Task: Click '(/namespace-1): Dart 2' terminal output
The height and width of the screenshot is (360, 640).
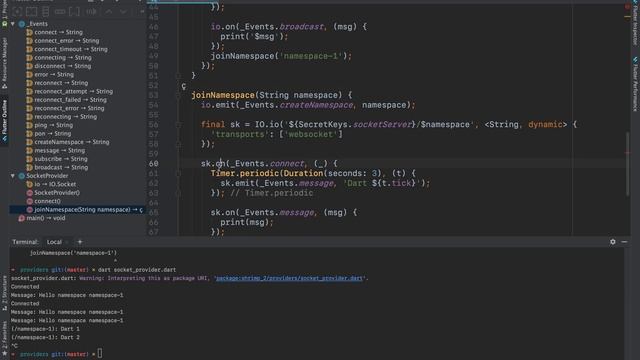Action: point(45,338)
